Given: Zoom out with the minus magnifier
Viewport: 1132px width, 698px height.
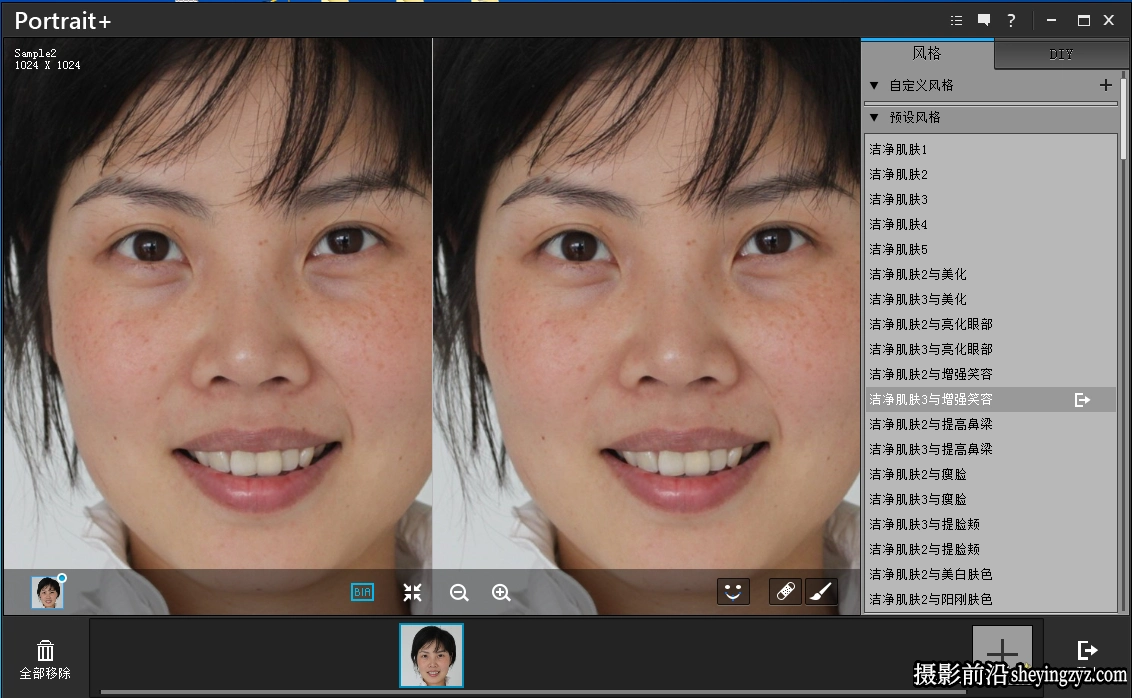Looking at the screenshot, I should tap(459, 593).
